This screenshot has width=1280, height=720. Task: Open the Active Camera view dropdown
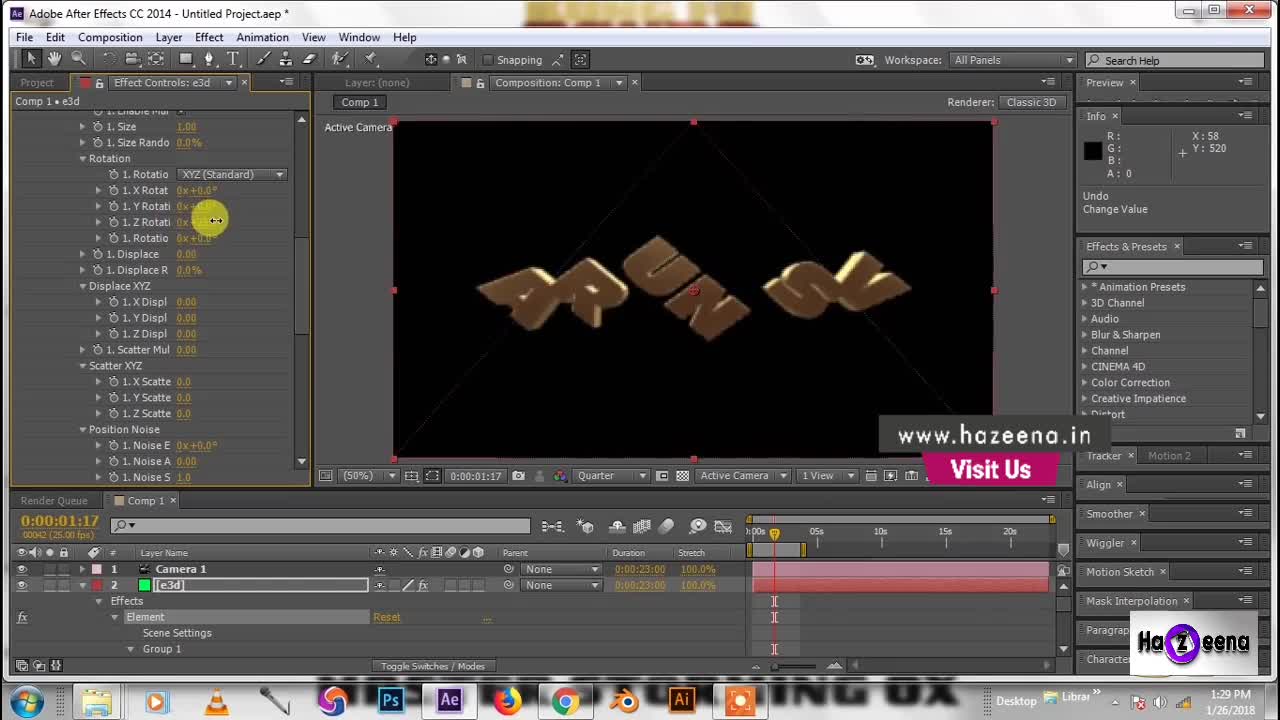coord(743,476)
